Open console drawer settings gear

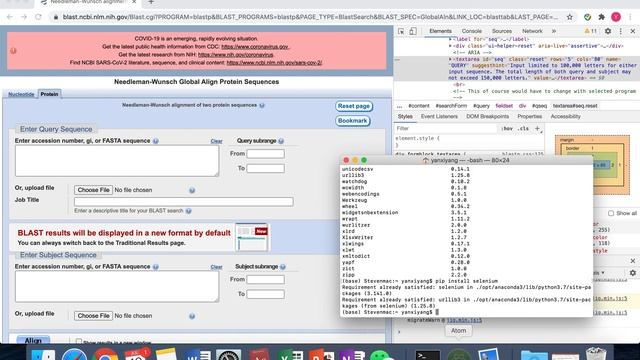pos(632,273)
